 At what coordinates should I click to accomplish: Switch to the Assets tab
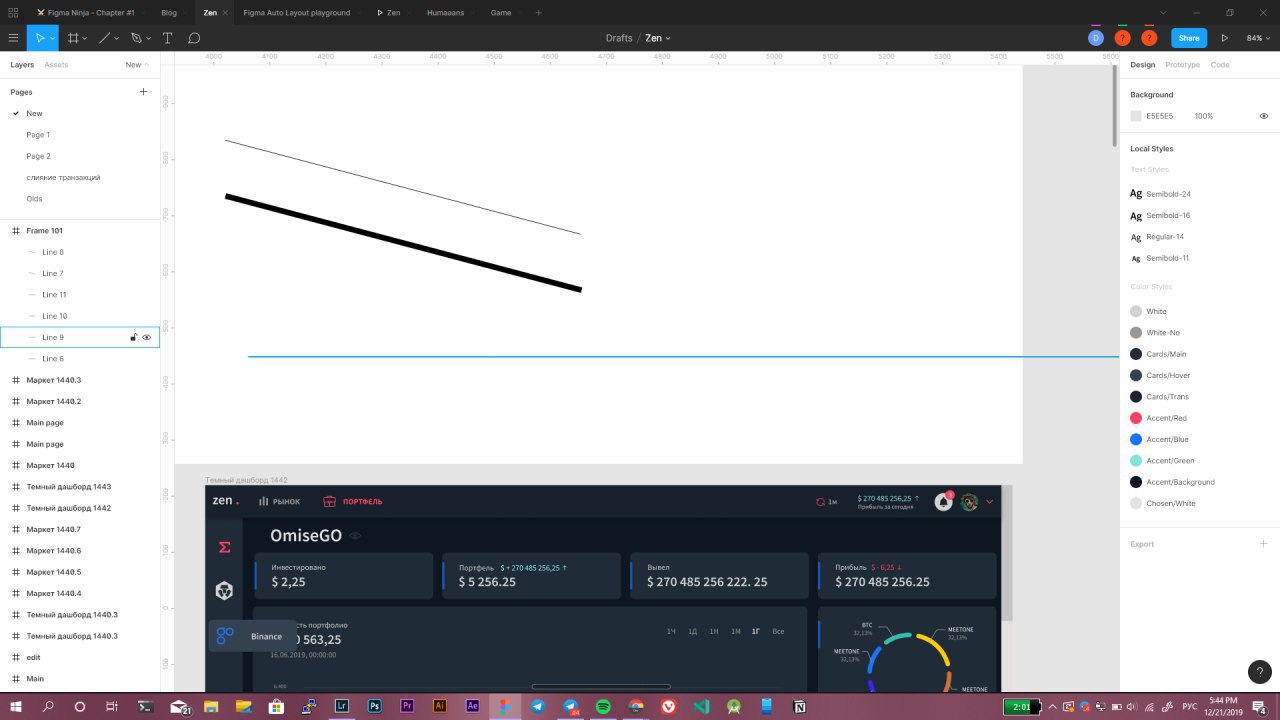(56, 64)
